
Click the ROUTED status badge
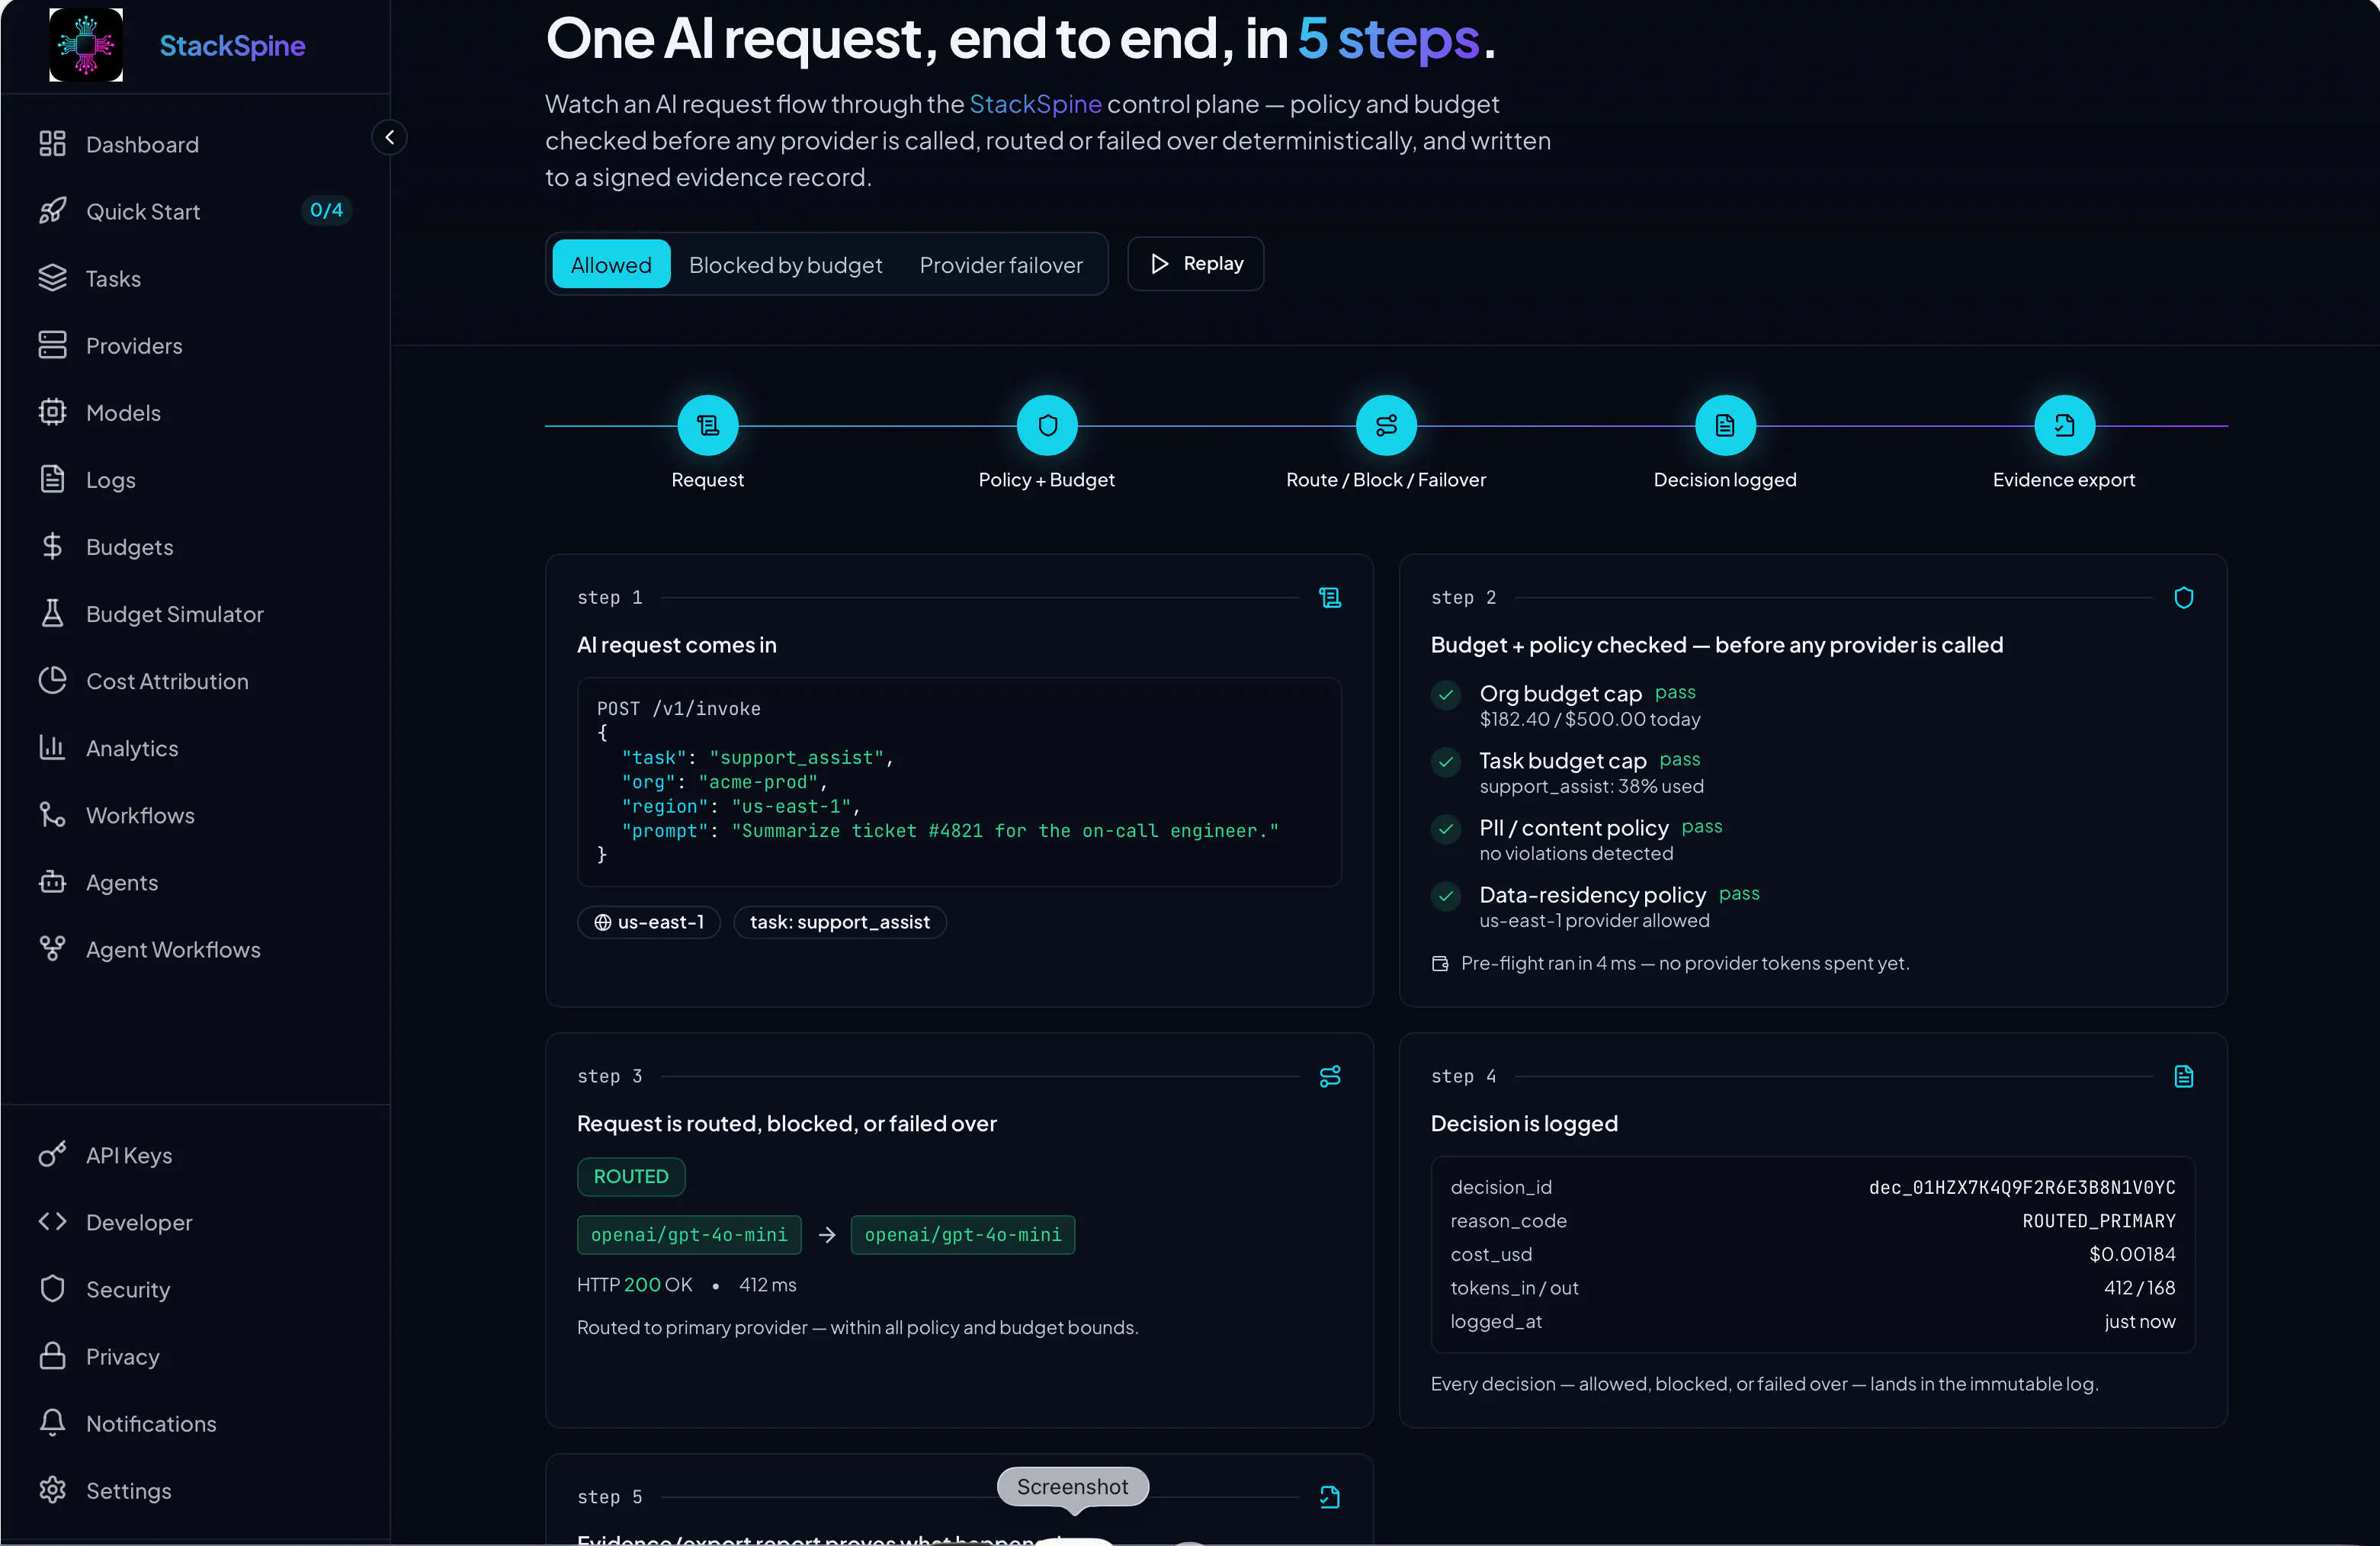(x=631, y=1176)
